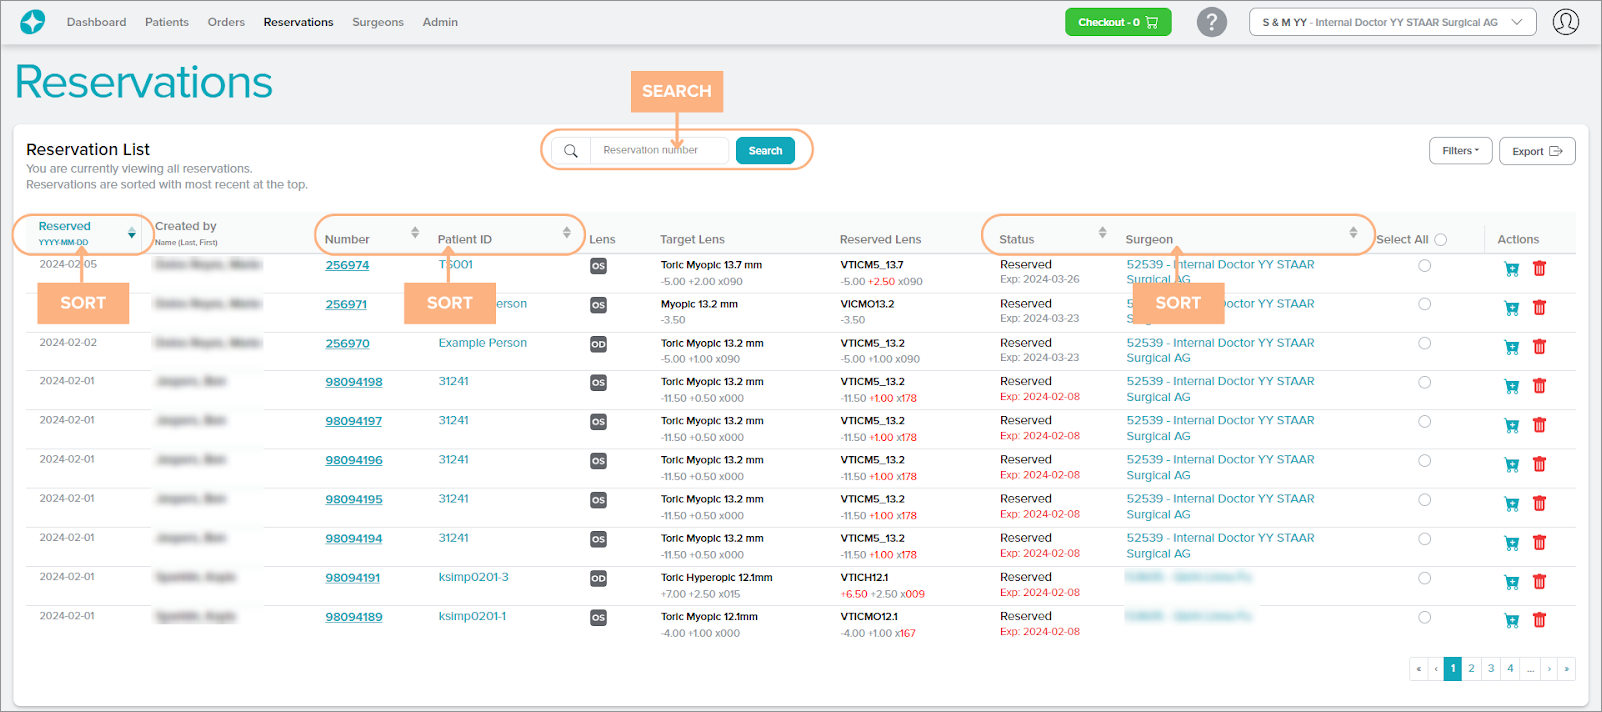Select the reservation 98094191 row radio
The width and height of the screenshot is (1602, 712).
click(1424, 578)
